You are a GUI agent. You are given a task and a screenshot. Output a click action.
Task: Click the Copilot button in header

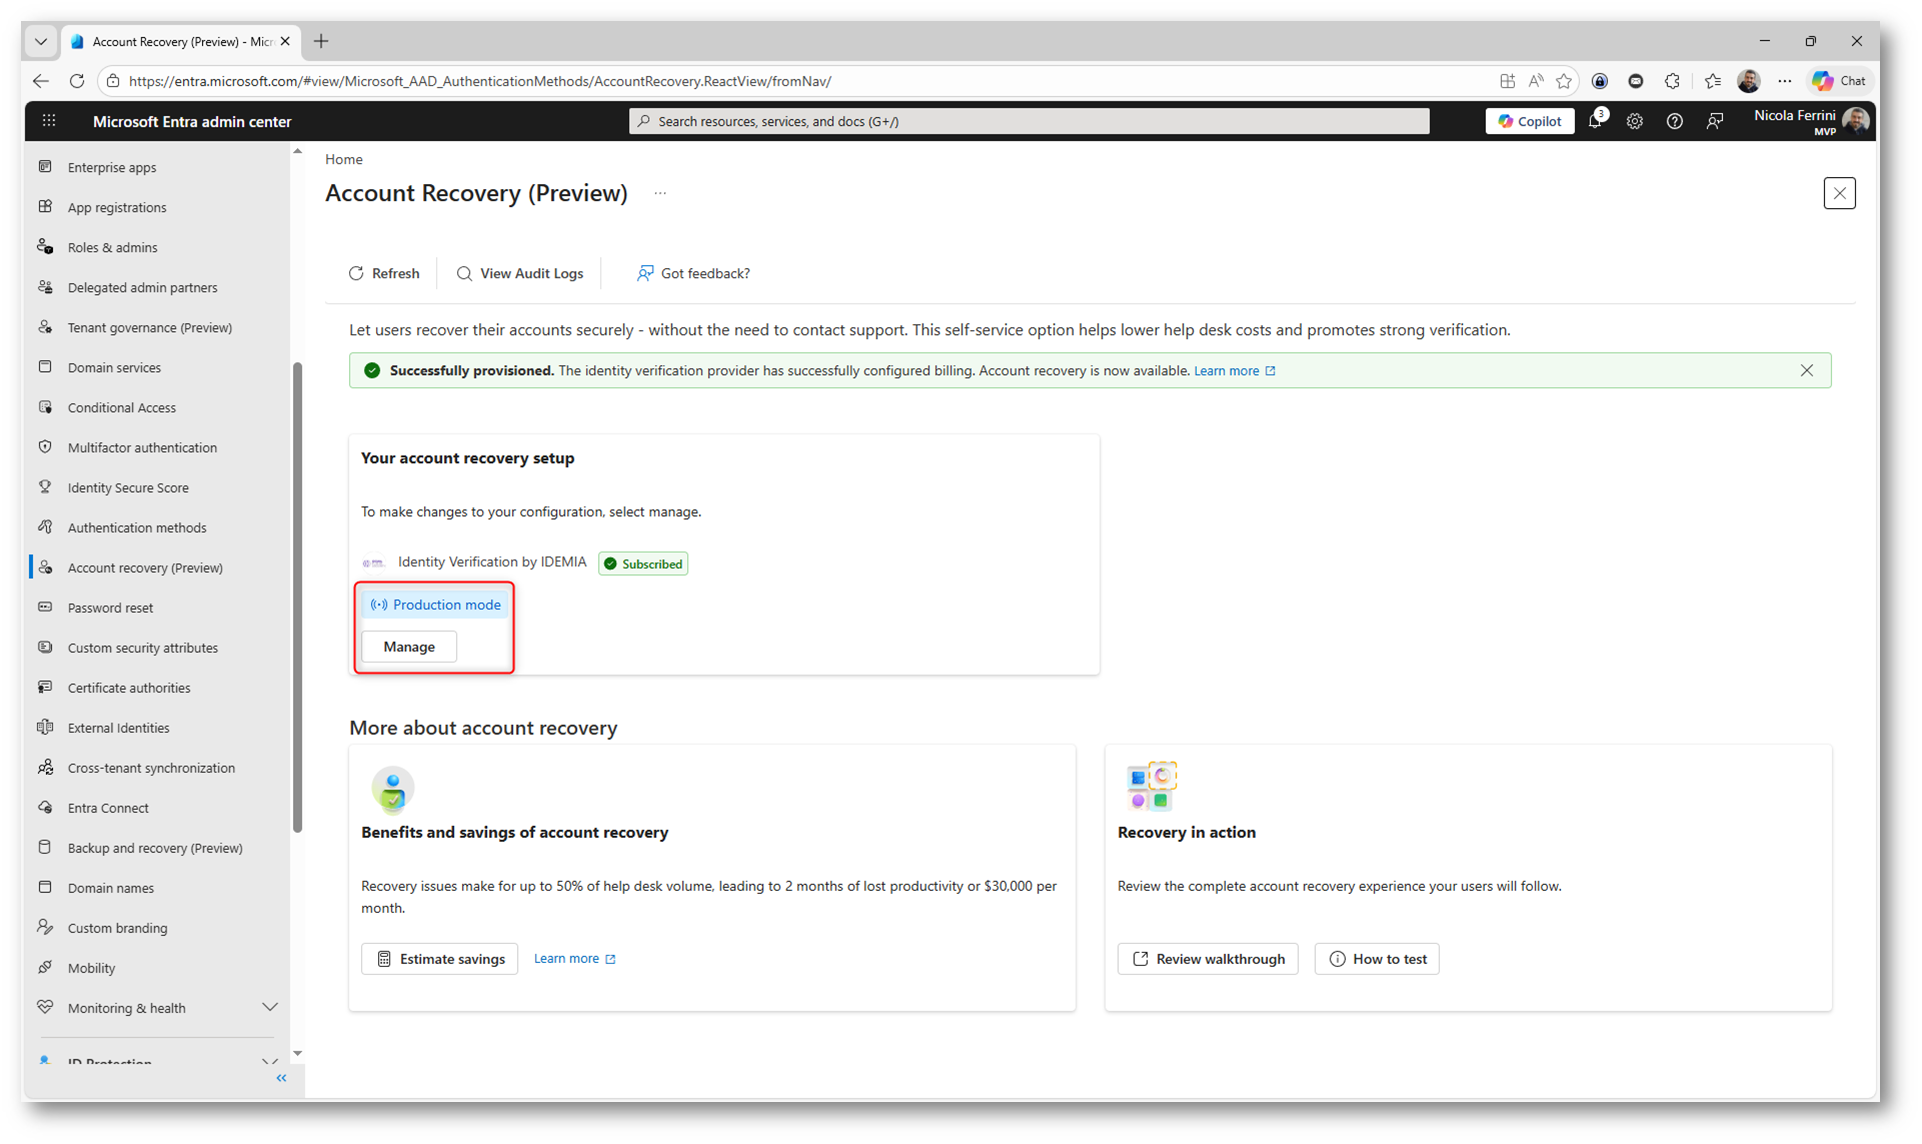[1529, 121]
